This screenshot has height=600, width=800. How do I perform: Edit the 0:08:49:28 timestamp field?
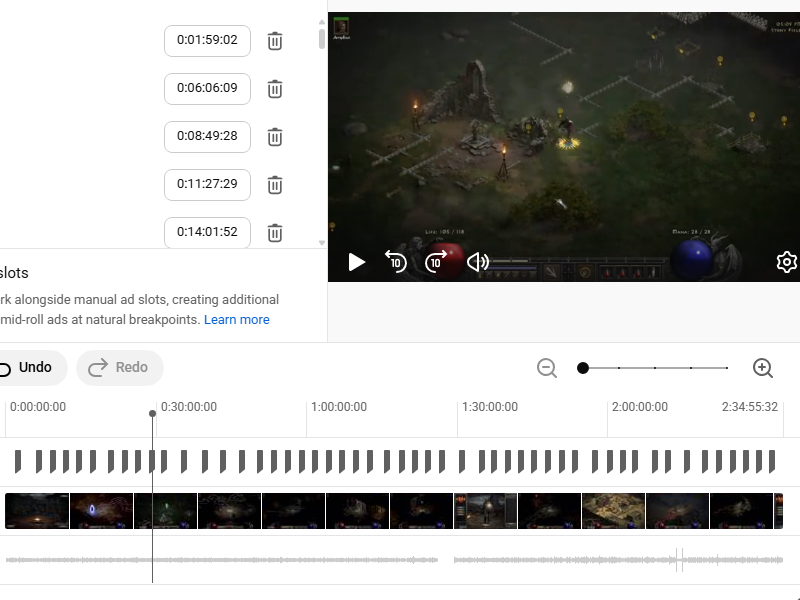[207, 136]
